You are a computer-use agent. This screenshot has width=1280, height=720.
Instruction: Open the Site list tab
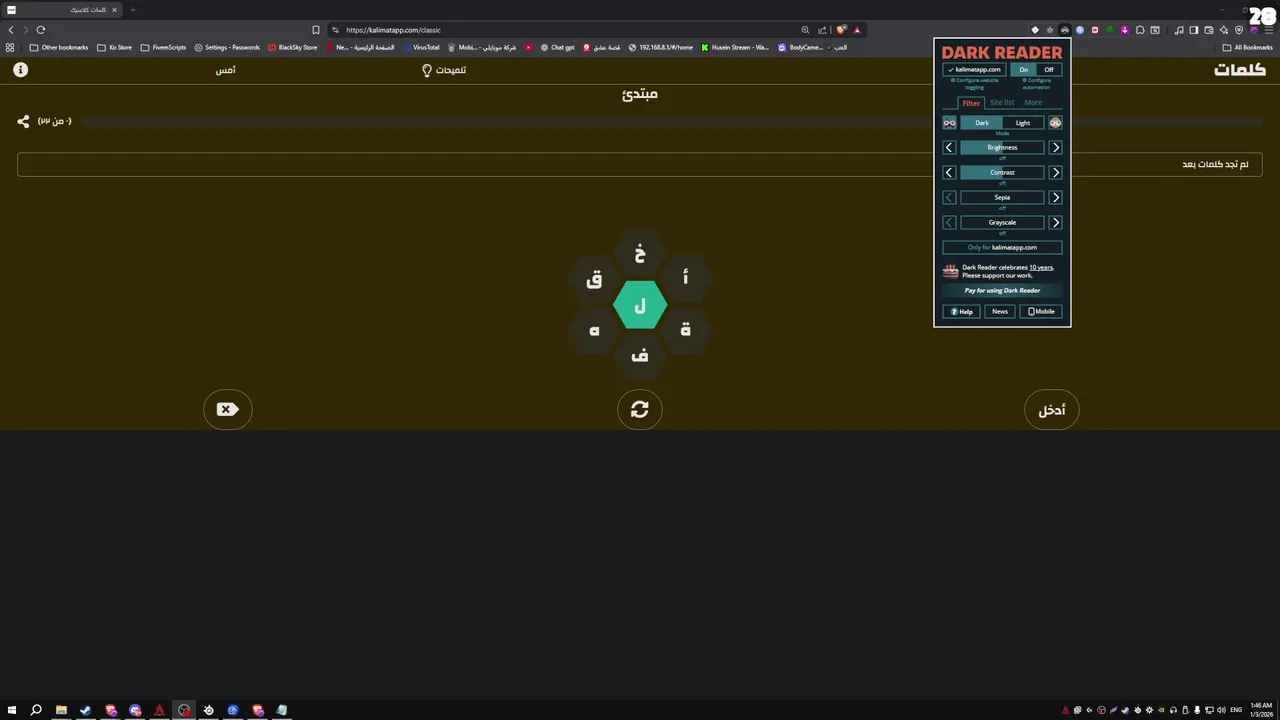(x=1002, y=103)
